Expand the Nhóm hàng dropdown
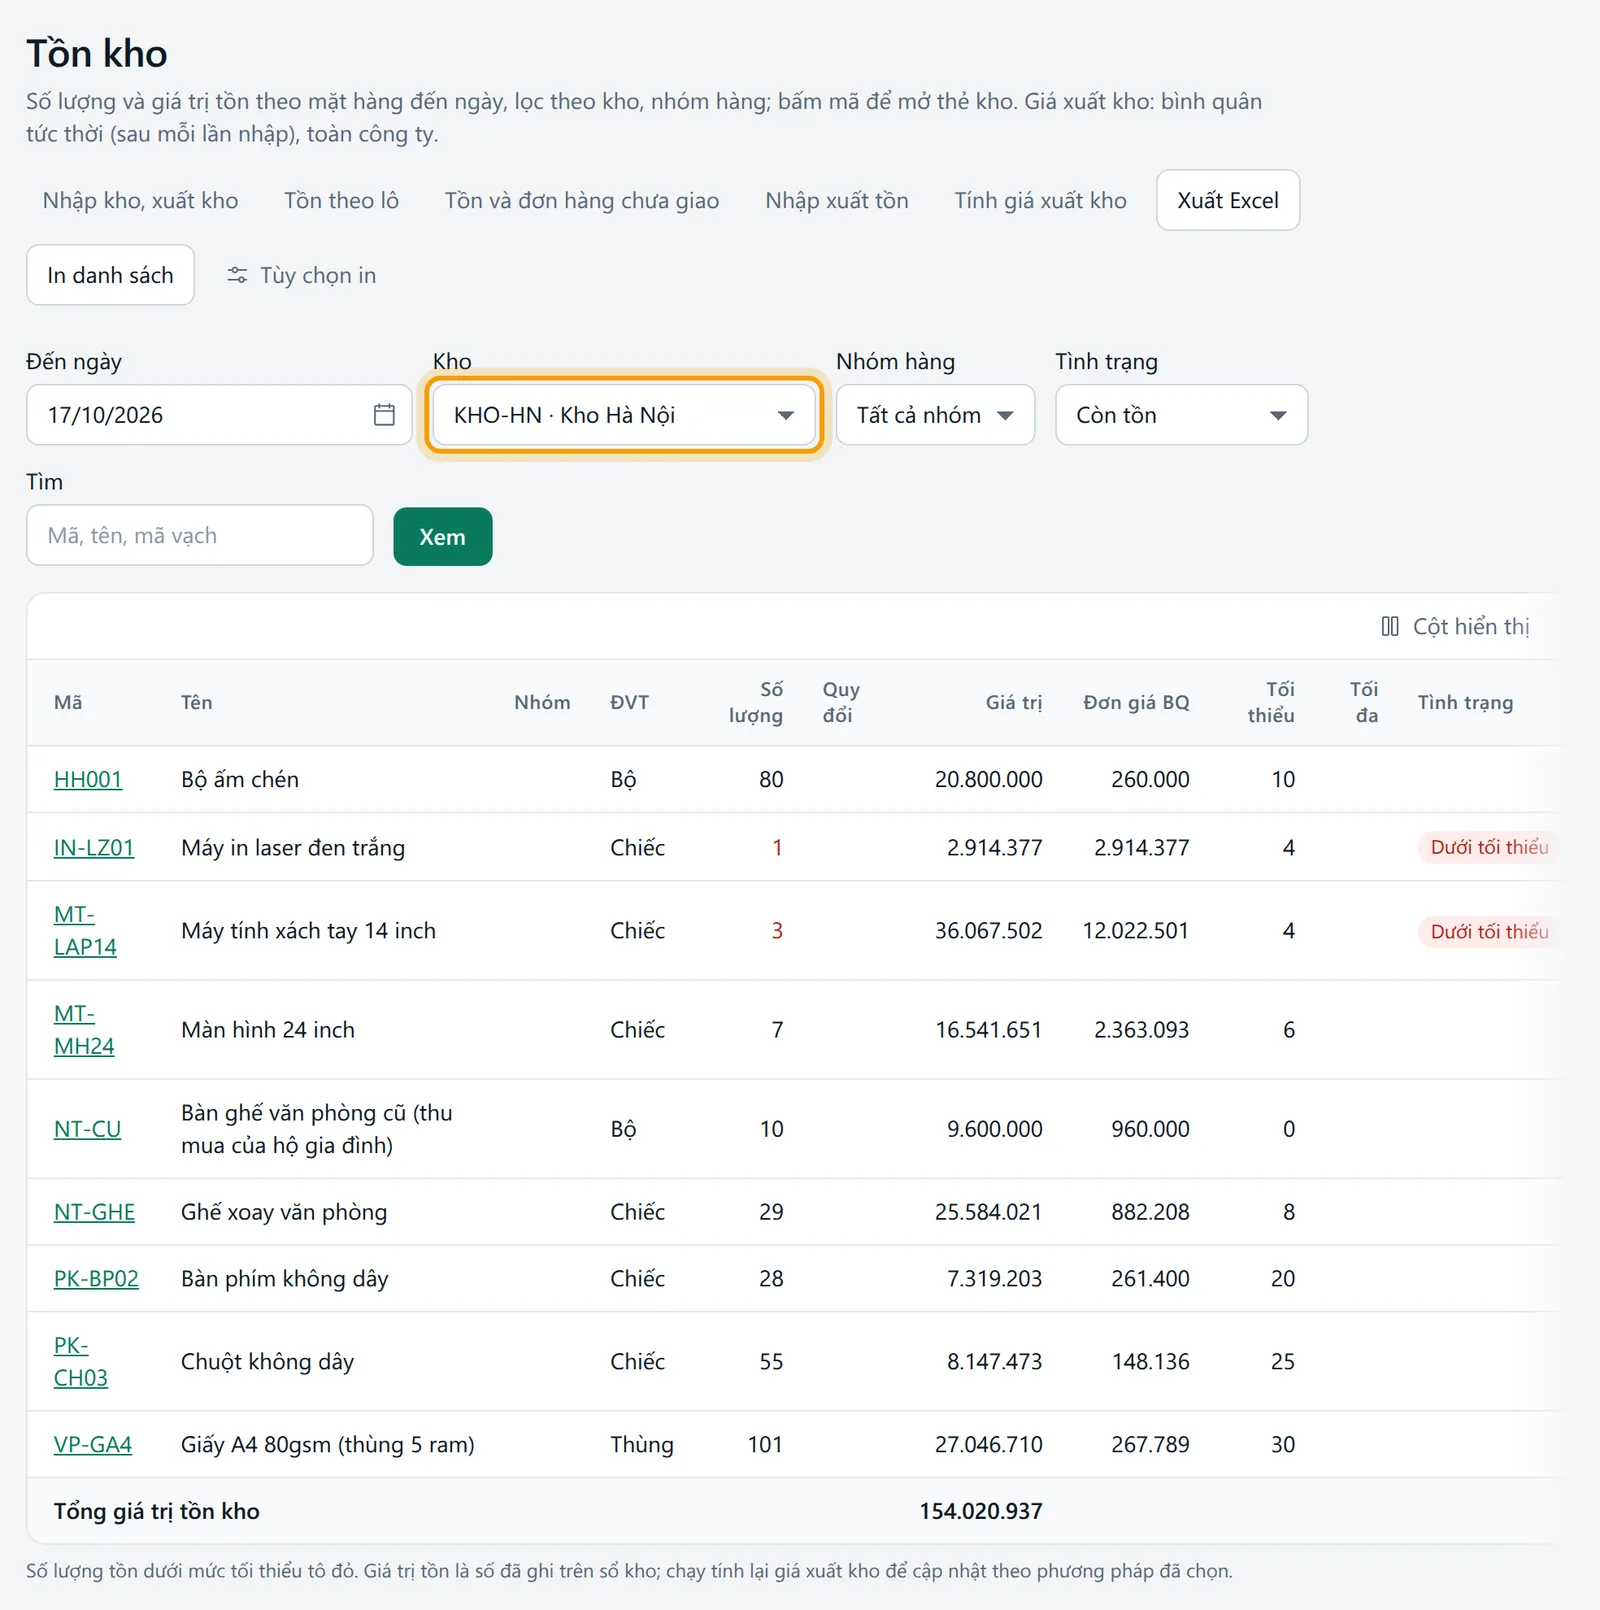The image size is (1600, 1610). coord(935,415)
